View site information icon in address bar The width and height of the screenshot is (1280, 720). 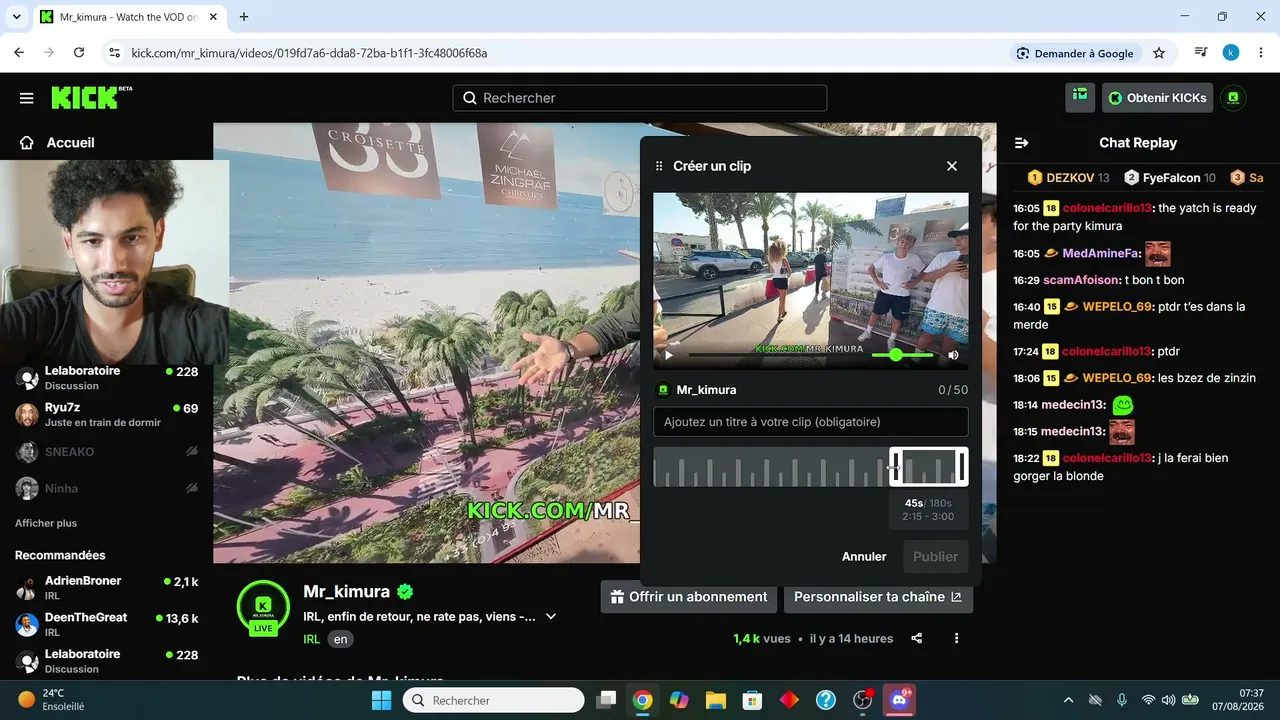click(x=114, y=53)
